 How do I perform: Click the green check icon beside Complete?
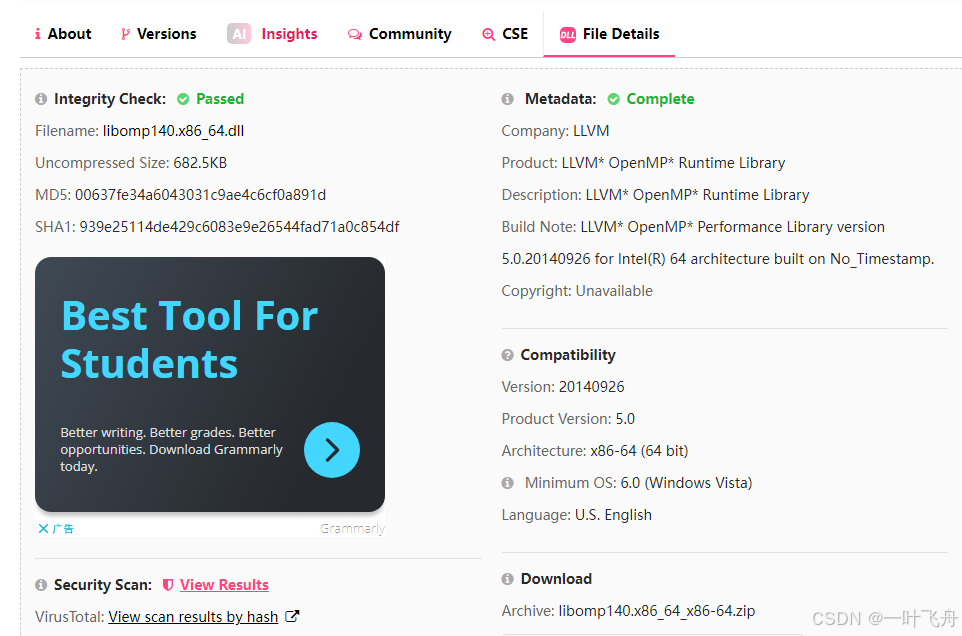coord(614,99)
